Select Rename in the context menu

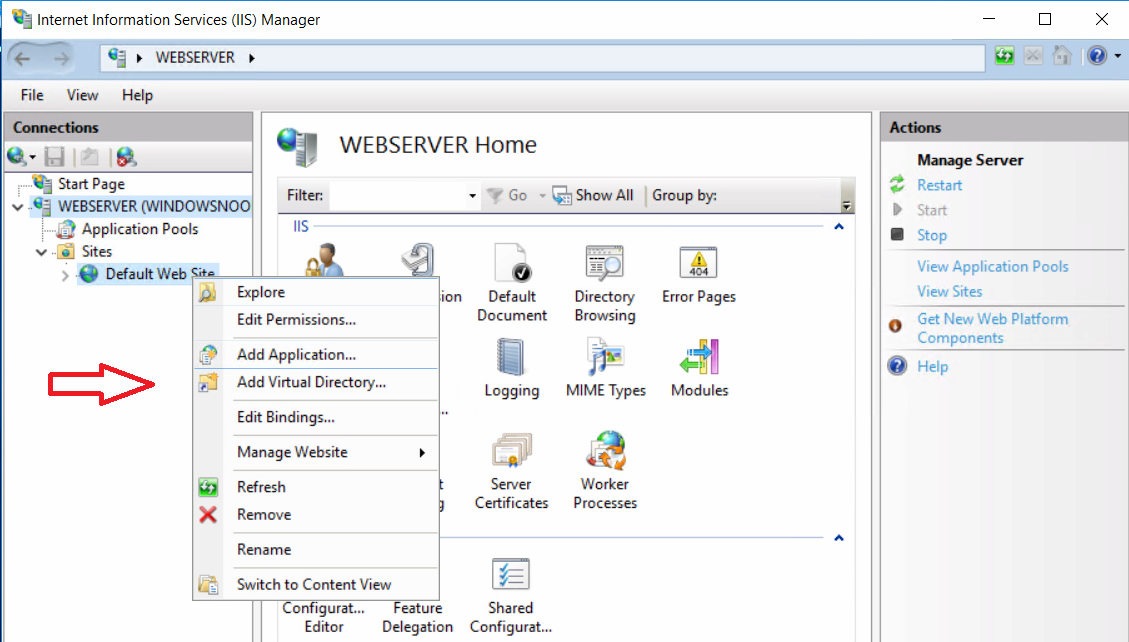316,549
